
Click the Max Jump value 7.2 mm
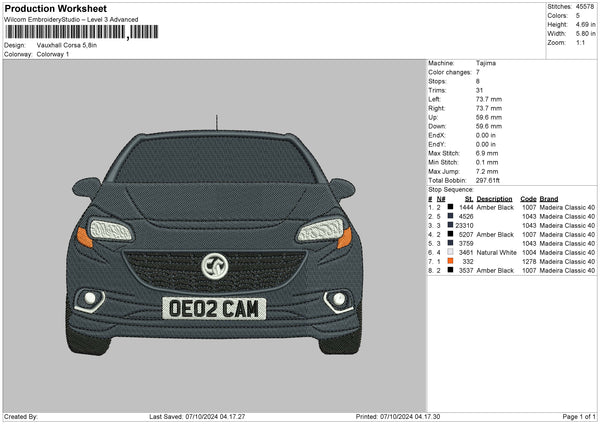pos(487,171)
